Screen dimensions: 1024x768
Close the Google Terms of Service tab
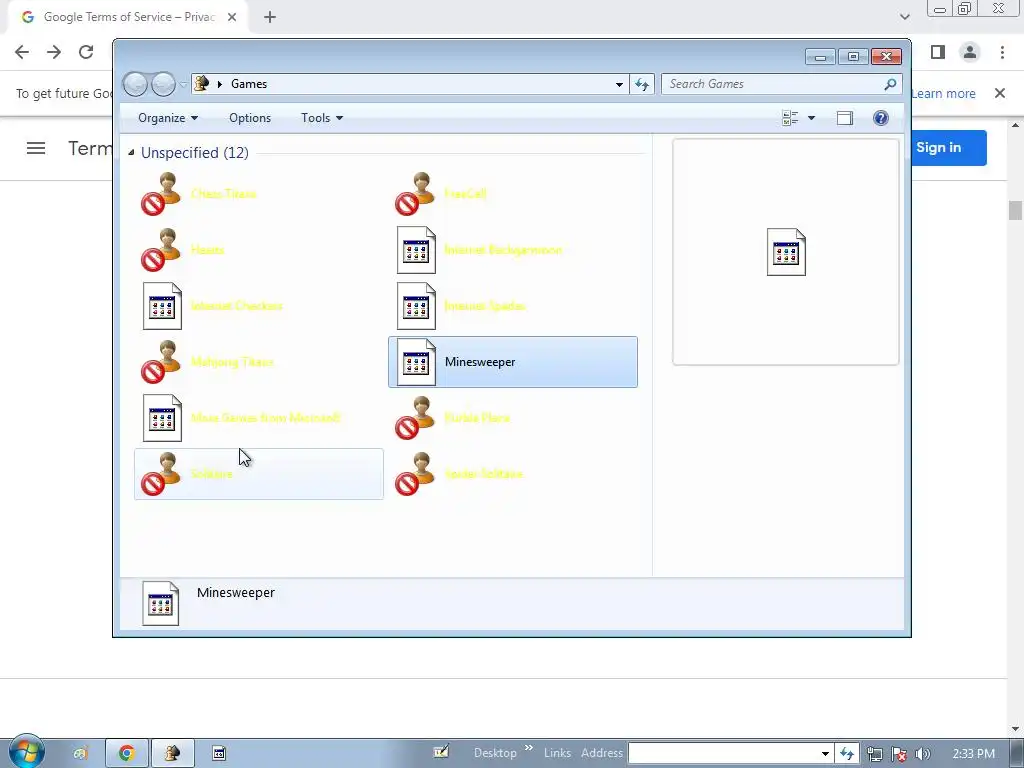pos(232,18)
